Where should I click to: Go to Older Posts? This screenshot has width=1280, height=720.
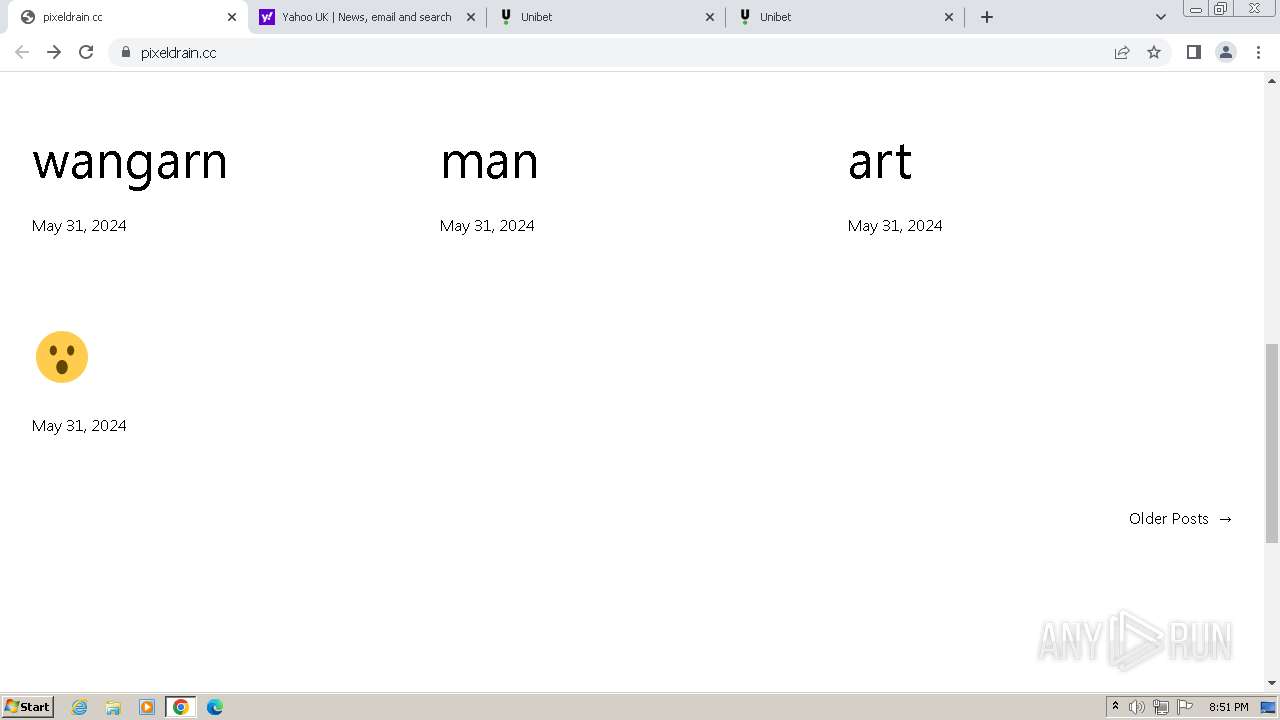point(1181,518)
